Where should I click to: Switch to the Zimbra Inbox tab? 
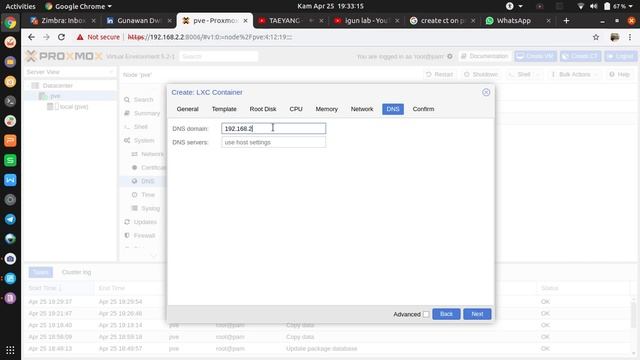pos(63,20)
